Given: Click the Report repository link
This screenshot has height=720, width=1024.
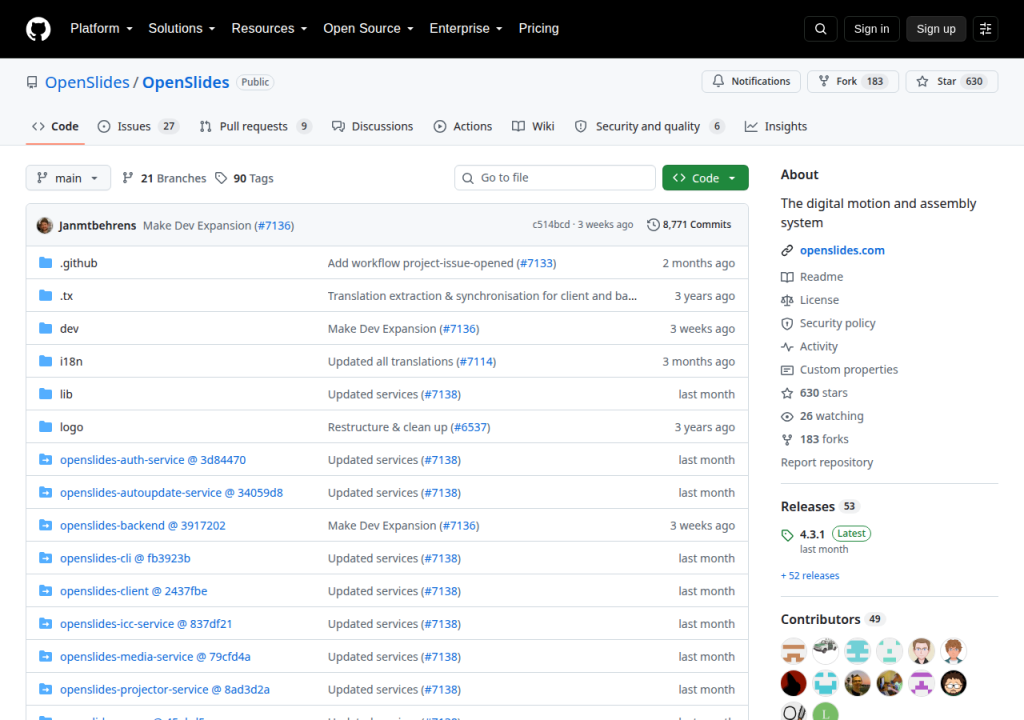Looking at the screenshot, I should (826, 463).
